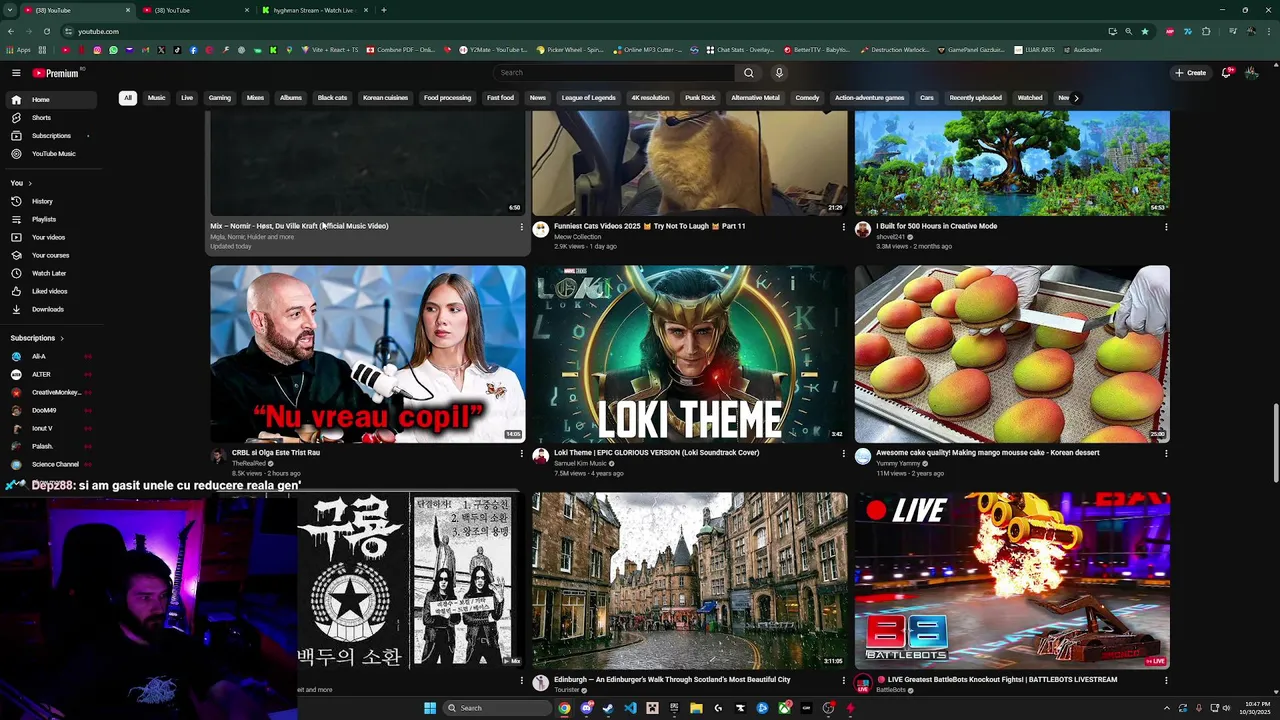Click the search magnifier button

pos(748,72)
